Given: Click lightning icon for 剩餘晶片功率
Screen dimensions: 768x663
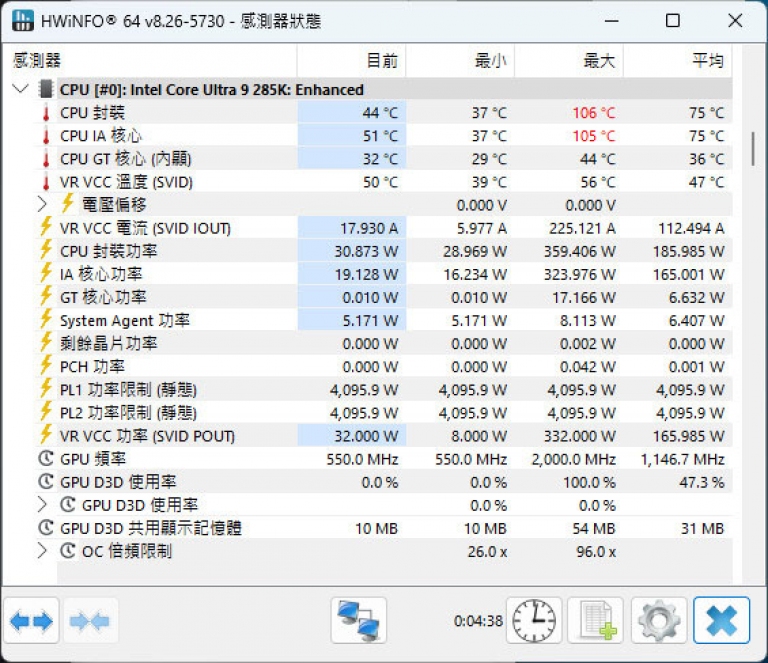Looking at the screenshot, I should pyautogui.click(x=46, y=341).
